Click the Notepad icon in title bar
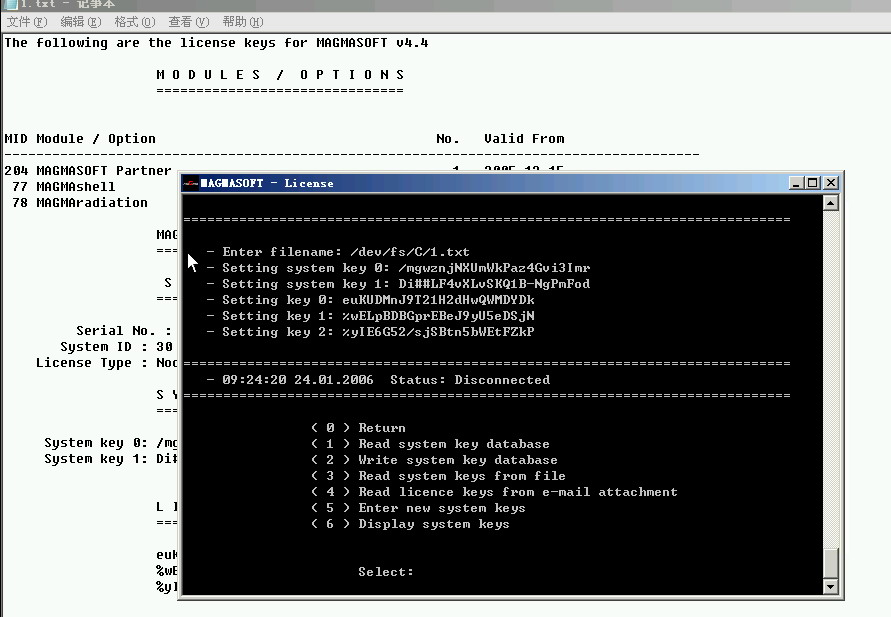The height and width of the screenshot is (617, 891). 10,5
